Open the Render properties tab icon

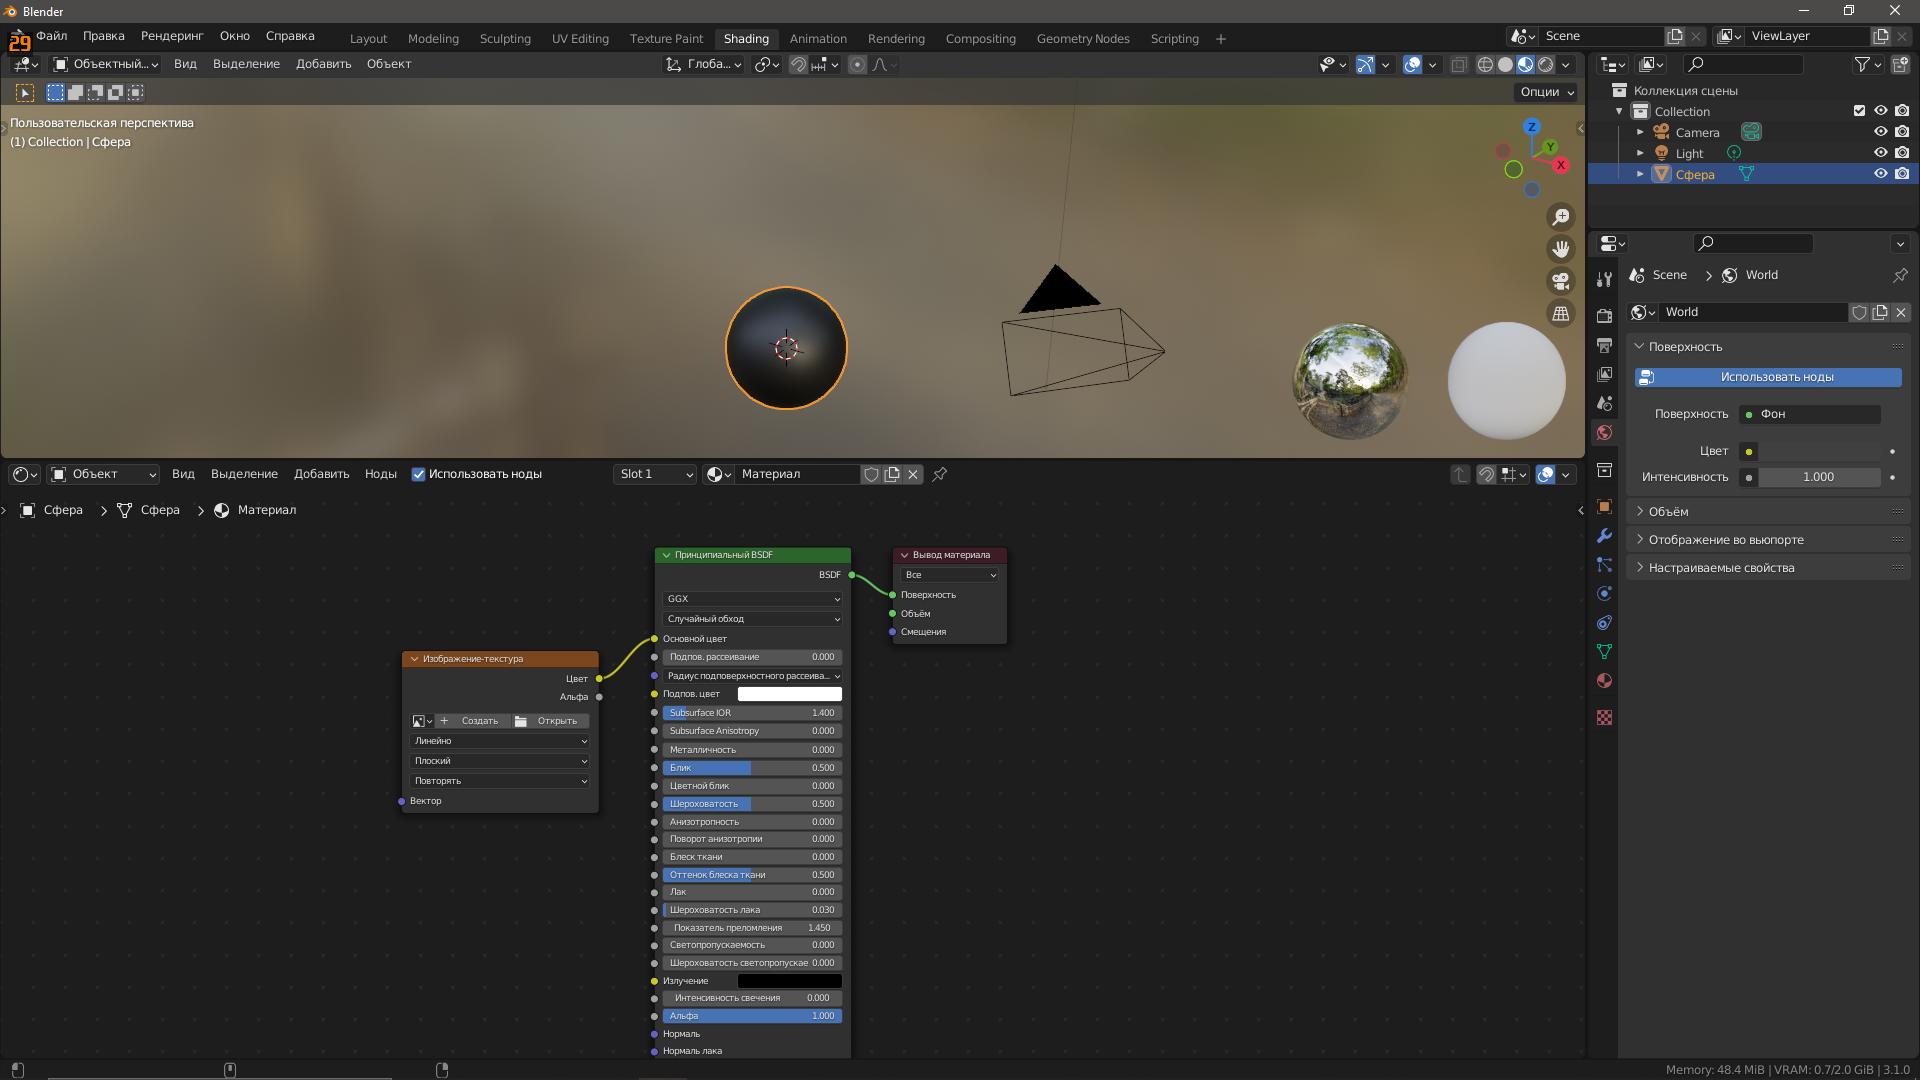1604,316
